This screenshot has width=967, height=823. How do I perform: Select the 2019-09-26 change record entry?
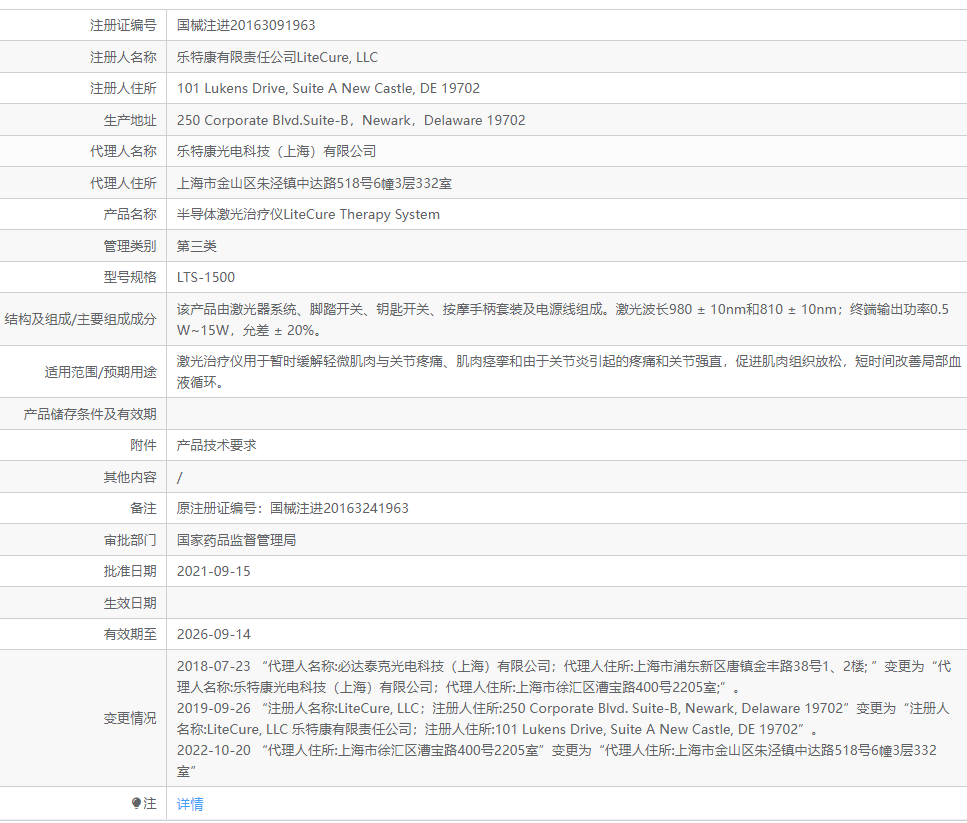(x=562, y=719)
